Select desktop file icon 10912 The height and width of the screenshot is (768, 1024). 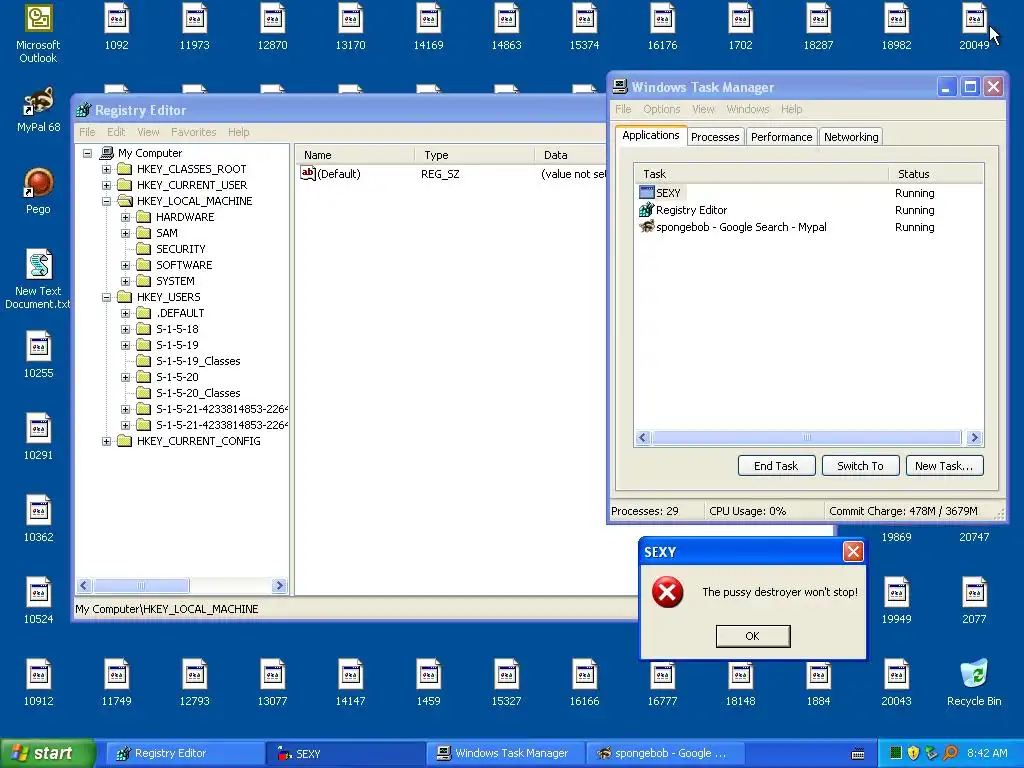(38, 683)
